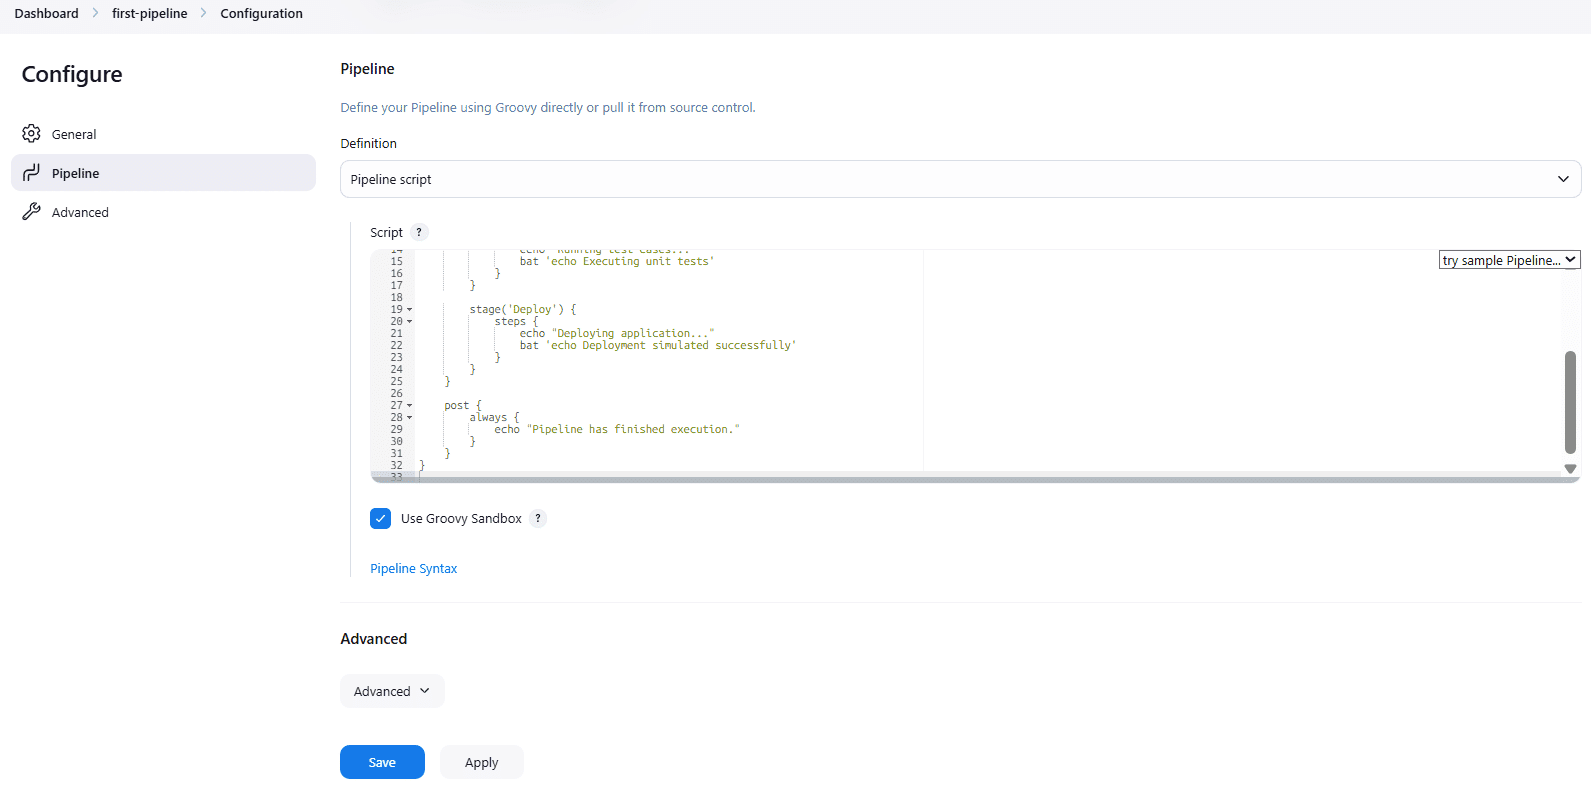Open help for Use Groovy Sandbox
This screenshot has width=1591, height=785.
coord(538,518)
